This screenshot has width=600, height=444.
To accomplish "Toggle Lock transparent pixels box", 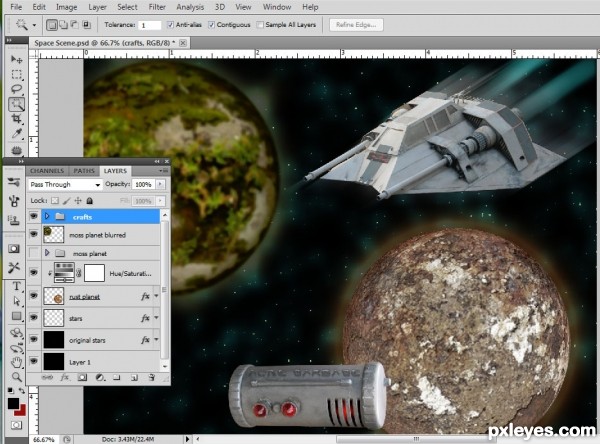I will click(x=55, y=201).
